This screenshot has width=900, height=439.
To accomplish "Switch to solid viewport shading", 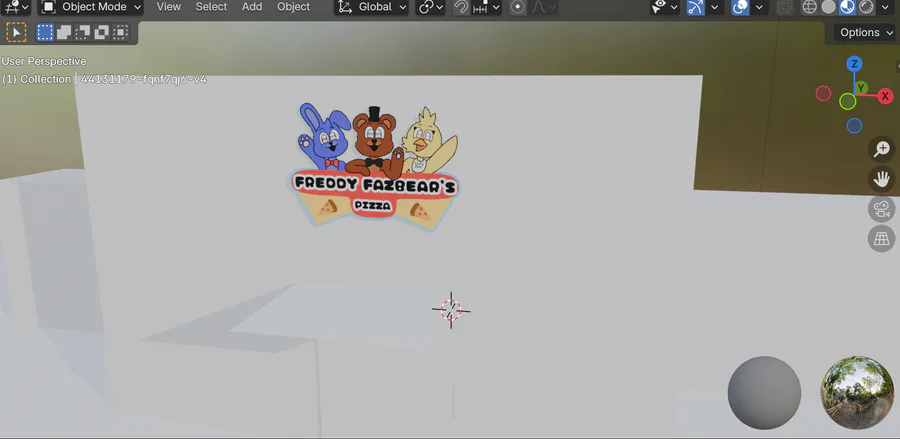I will tap(828, 7).
